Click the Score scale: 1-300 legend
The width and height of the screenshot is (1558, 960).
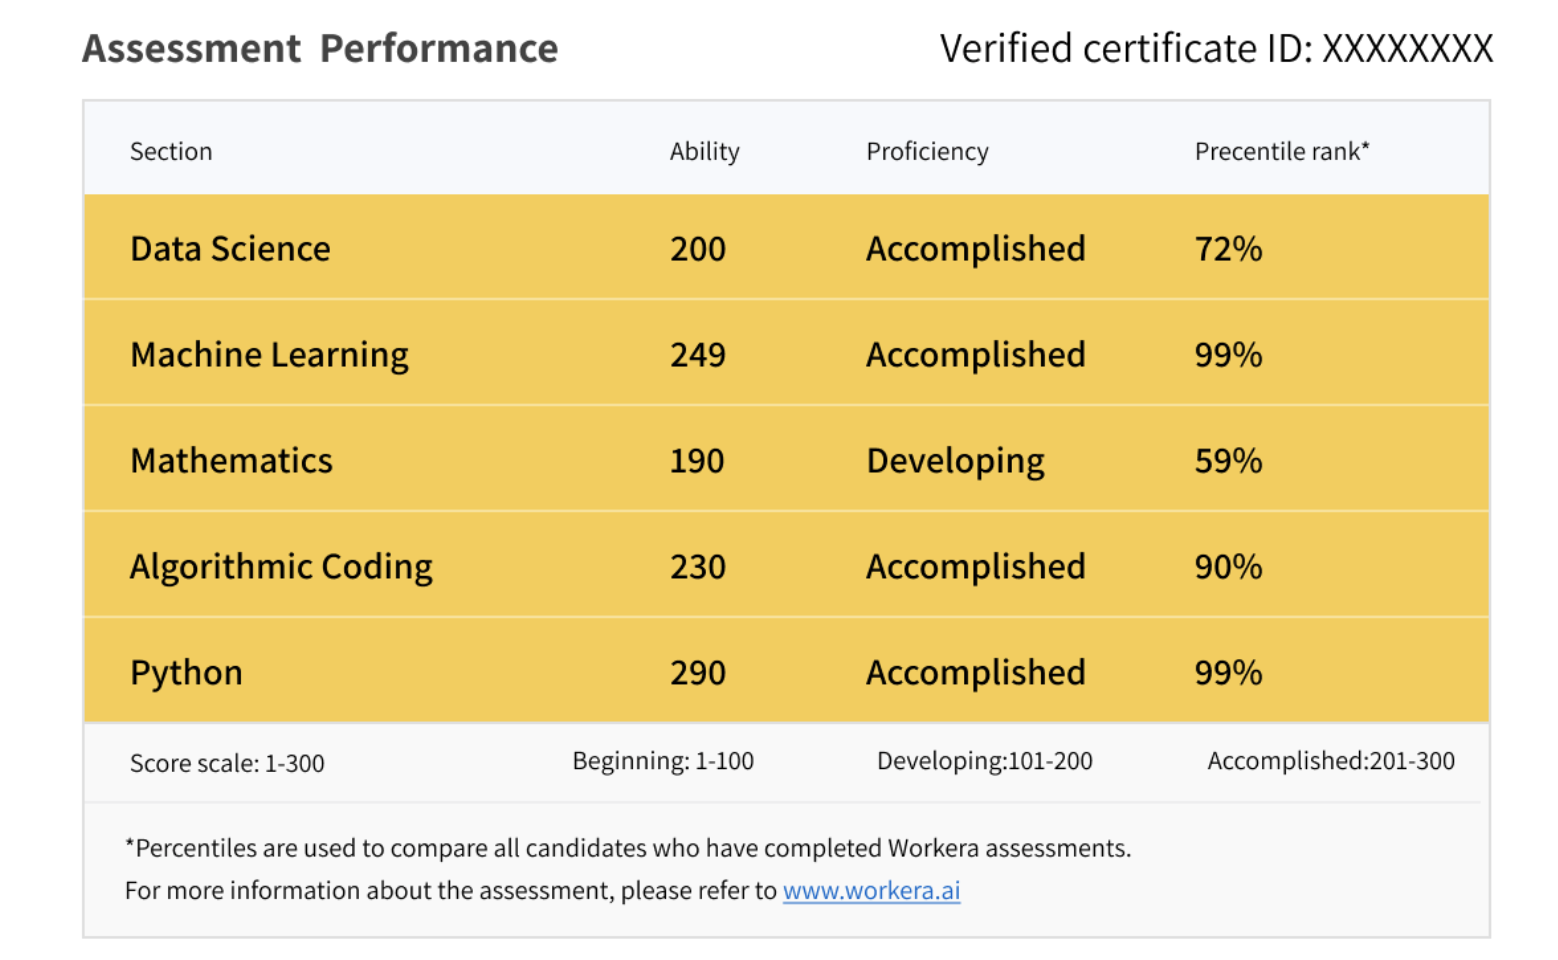point(227,763)
